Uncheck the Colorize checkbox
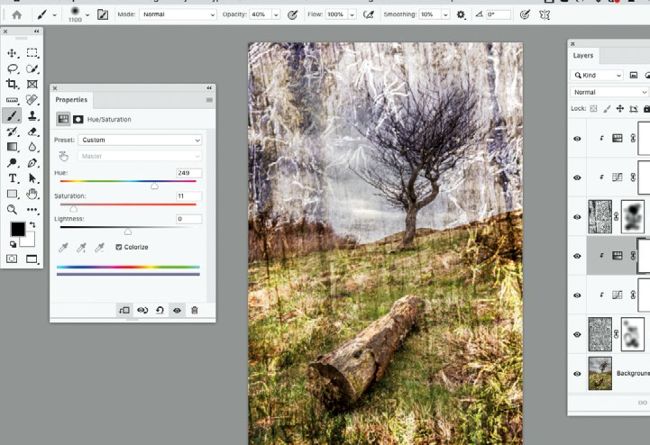Viewport: 650px width, 445px height. (119, 246)
